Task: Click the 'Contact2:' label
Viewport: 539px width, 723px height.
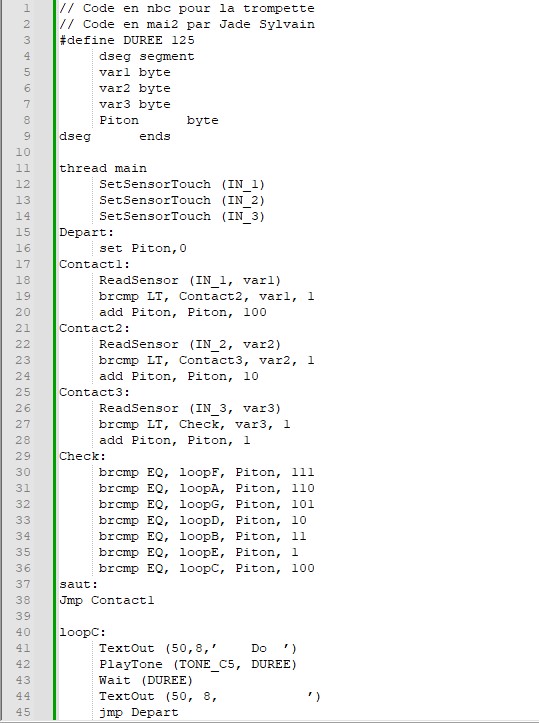Action: pyautogui.click(x=95, y=328)
